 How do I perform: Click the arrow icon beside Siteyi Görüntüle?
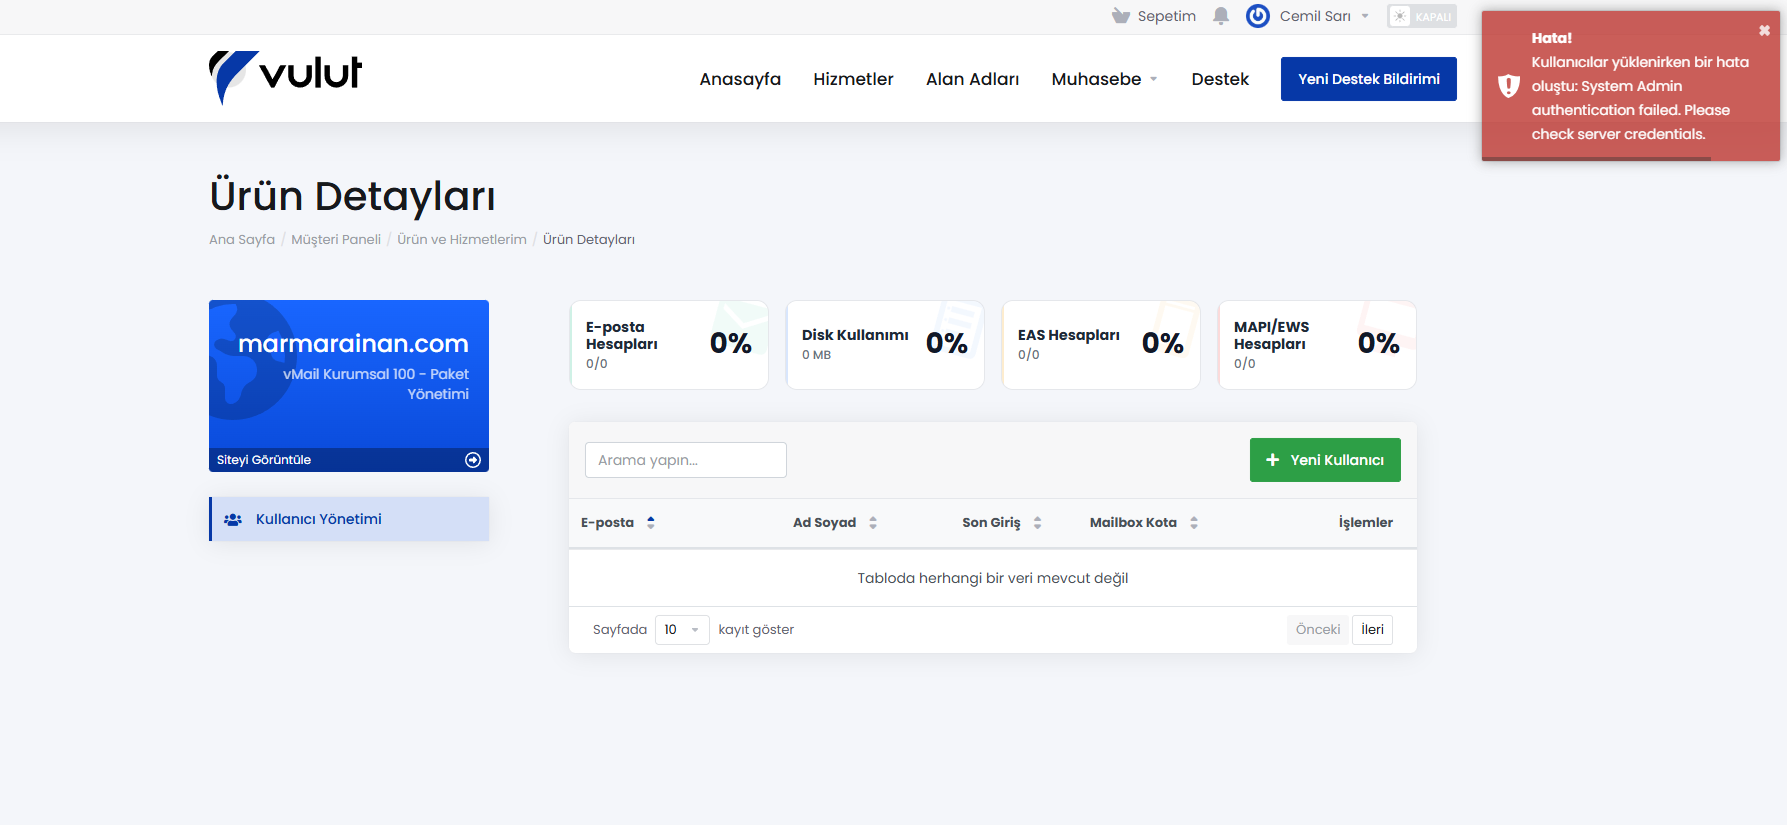[x=473, y=460]
